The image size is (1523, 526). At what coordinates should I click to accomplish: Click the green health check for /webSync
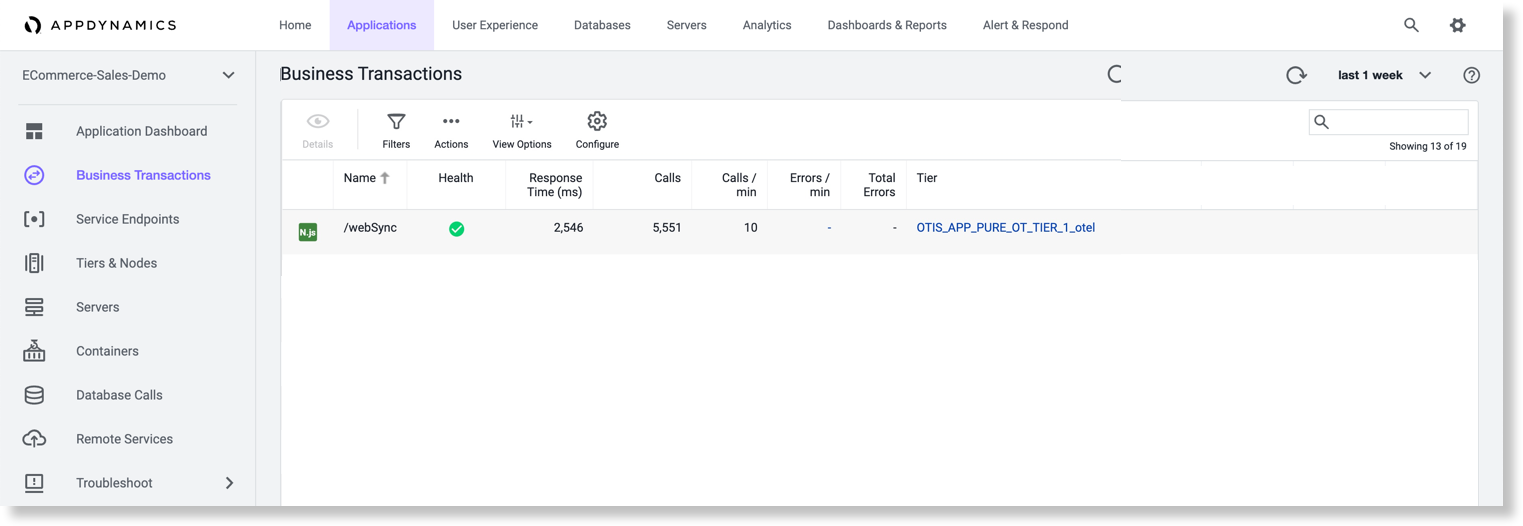click(x=456, y=229)
